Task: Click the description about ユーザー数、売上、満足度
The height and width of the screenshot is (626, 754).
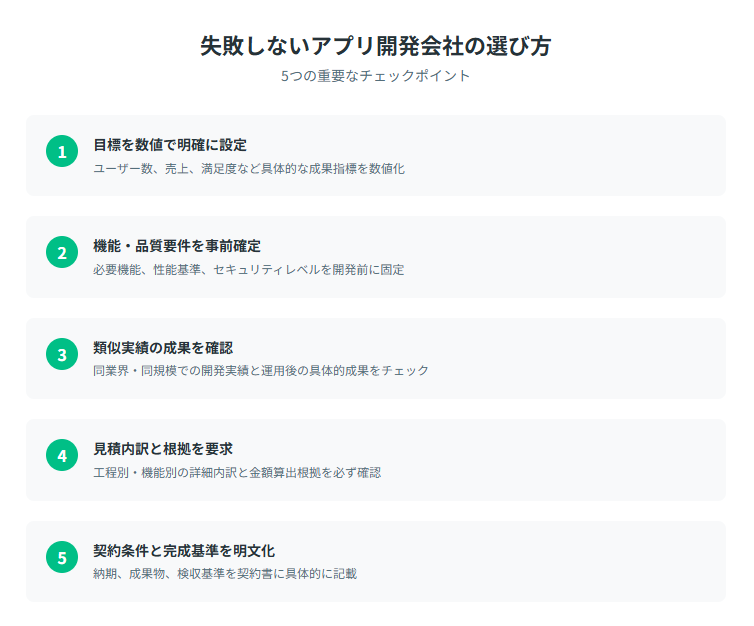Action: click(249, 169)
